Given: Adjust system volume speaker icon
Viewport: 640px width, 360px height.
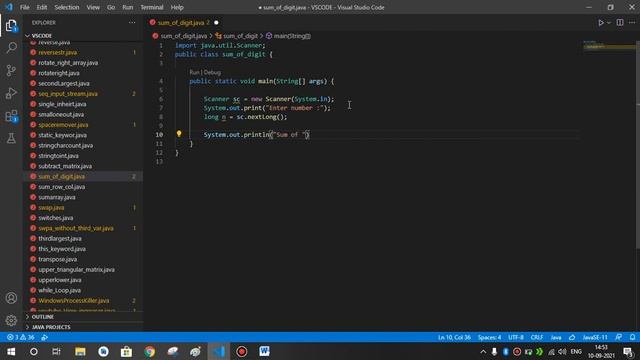Looking at the screenshot, I should coord(562,351).
